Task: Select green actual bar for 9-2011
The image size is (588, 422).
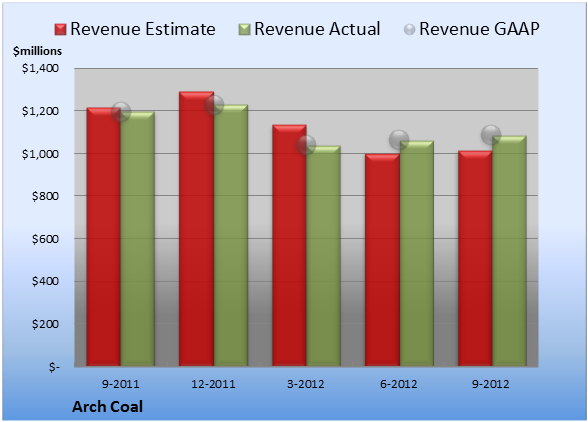Action: click(137, 239)
